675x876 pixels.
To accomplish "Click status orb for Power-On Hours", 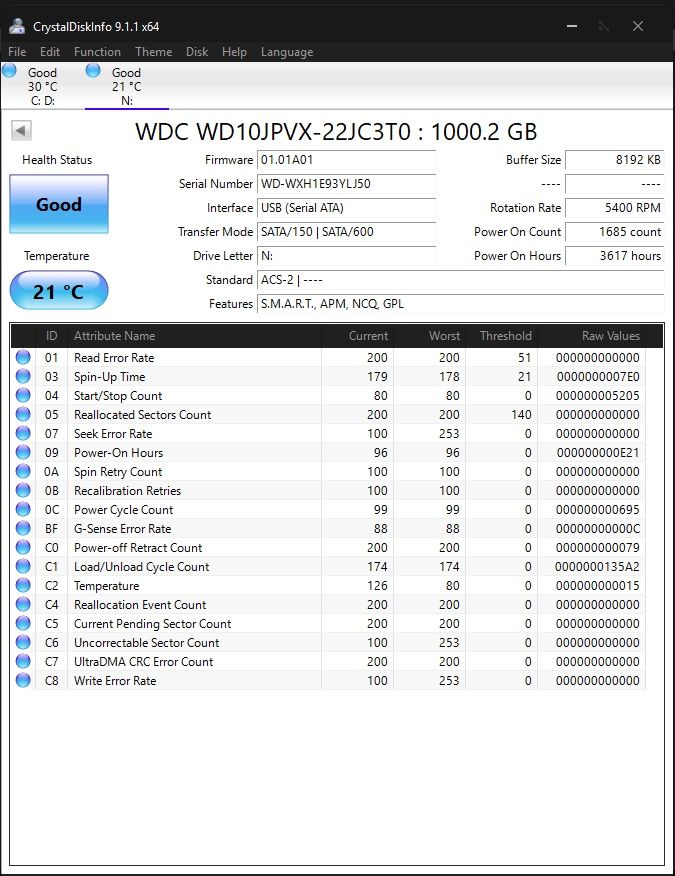I will pyautogui.click(x=23, y=452).
